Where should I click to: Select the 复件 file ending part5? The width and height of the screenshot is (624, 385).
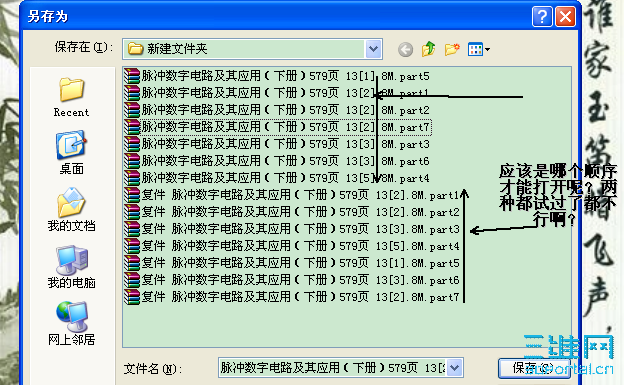(292, 263)
